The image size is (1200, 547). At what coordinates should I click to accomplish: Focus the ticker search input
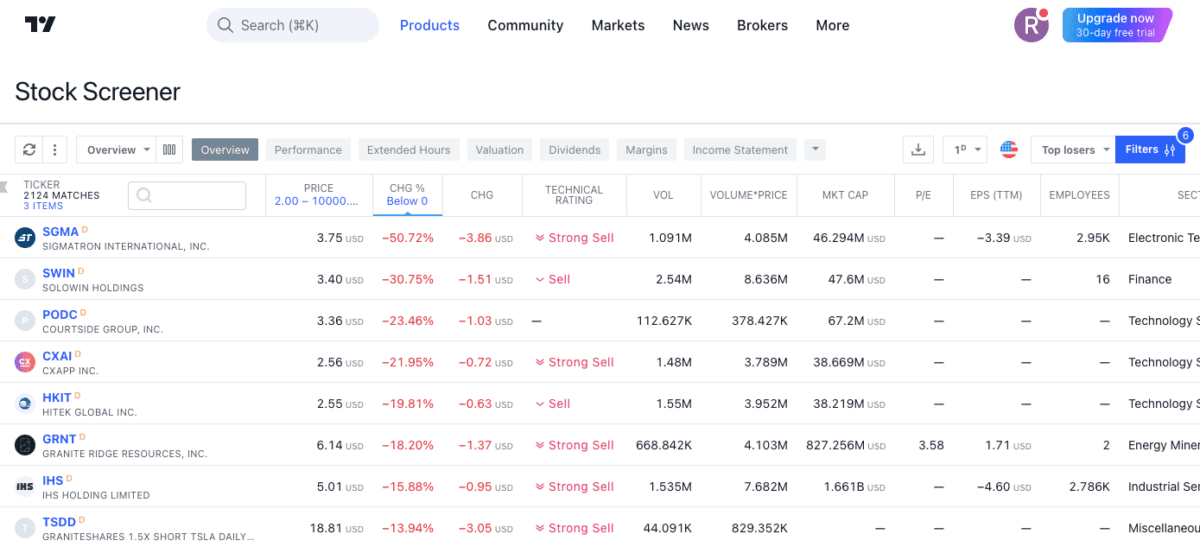pyautogui.click(x=187, y=196)
